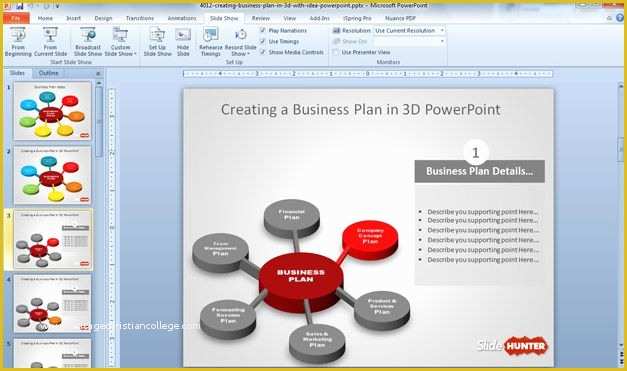Image resolution: width=627 pixels, height=371 pixels.
Task: Open PowerPoint Help question mark
Action: 620,18
